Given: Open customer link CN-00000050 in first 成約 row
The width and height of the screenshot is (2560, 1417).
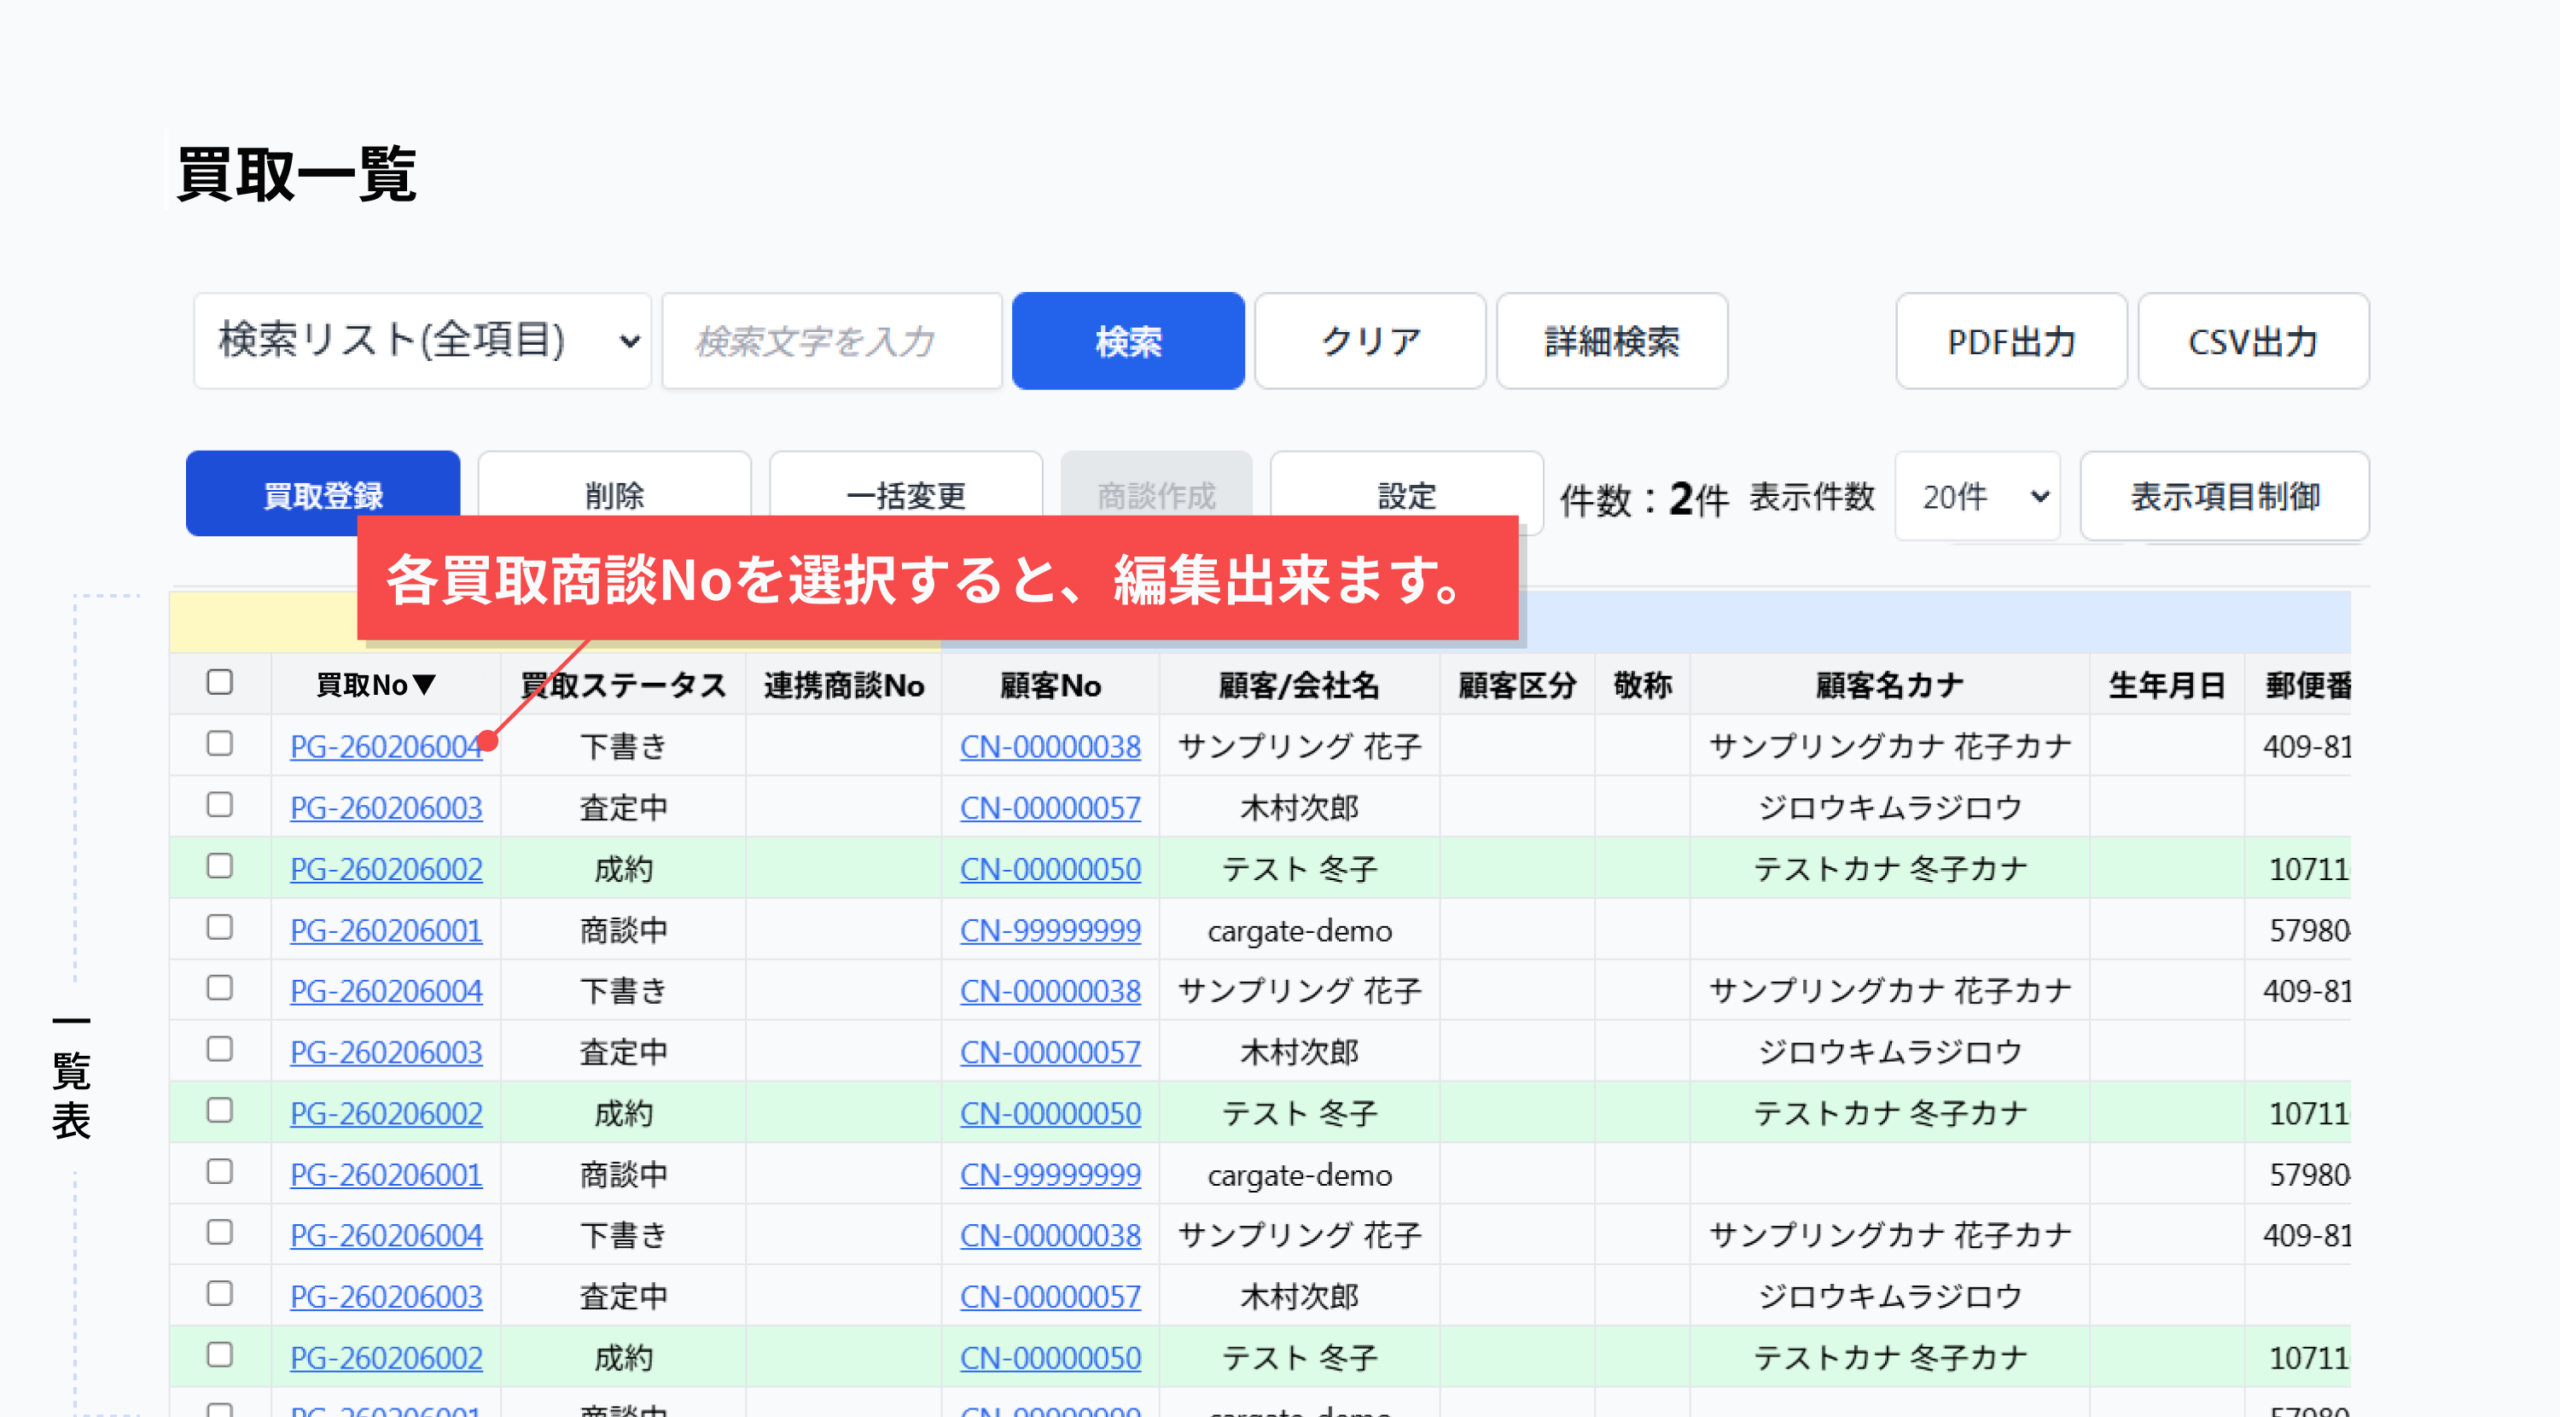Looking at the screenshot, I should [1050, 869].
